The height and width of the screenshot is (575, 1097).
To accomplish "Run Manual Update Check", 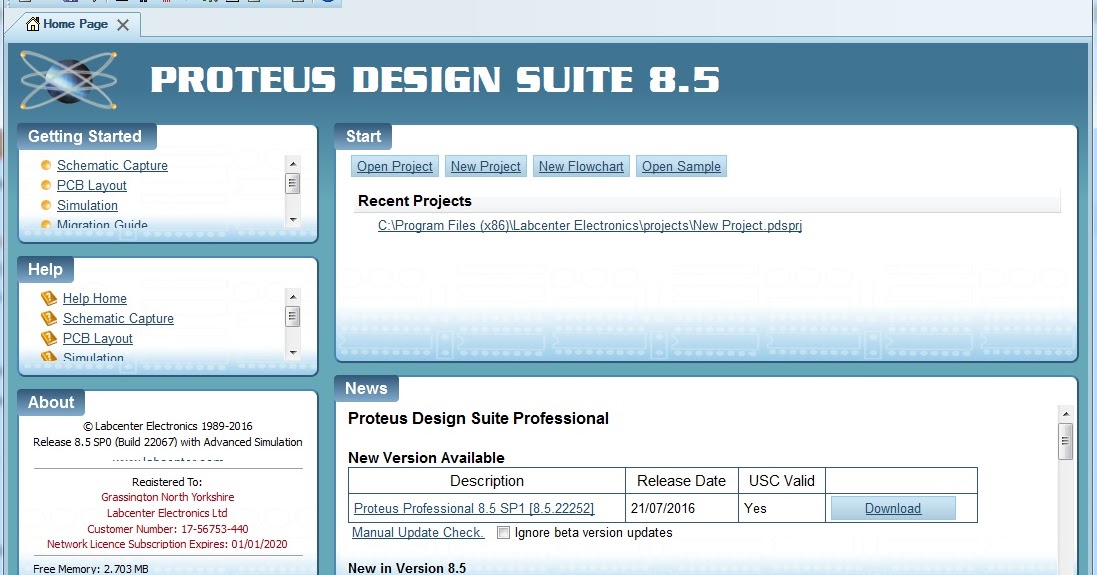I will coord(418,532).
